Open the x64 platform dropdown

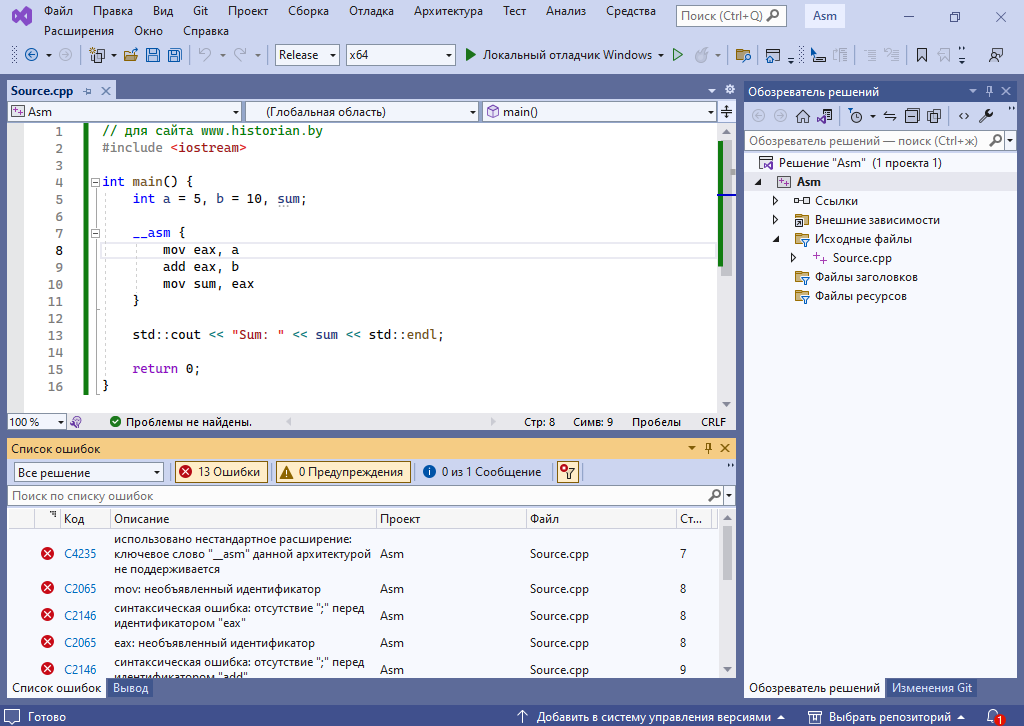point(400,55)
